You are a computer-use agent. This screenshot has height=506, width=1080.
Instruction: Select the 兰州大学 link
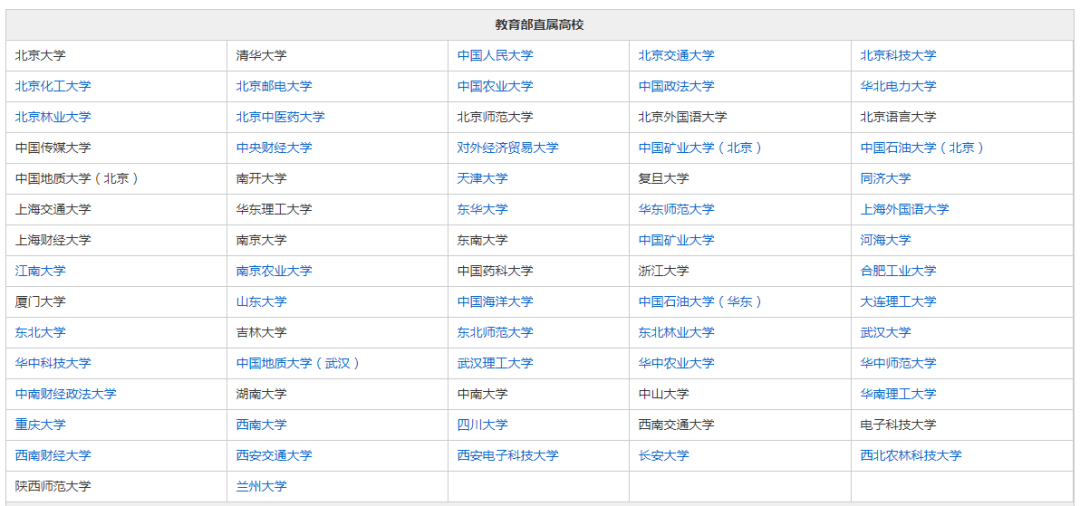[261, 487]
